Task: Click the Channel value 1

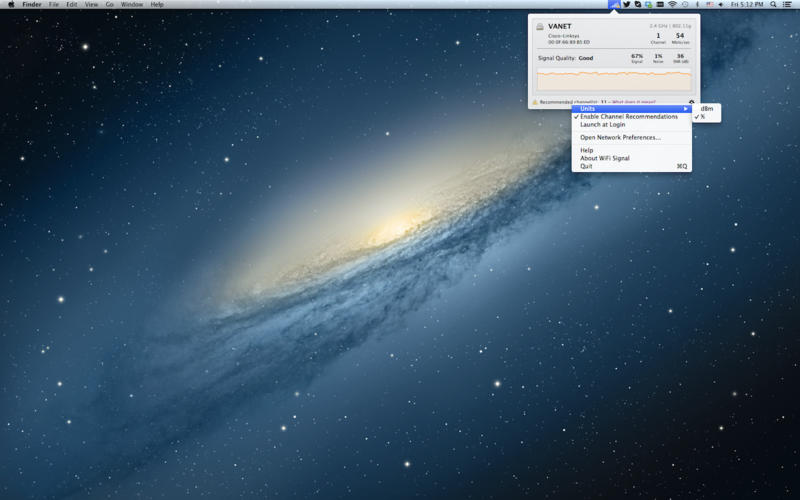Action: [658, 36]
